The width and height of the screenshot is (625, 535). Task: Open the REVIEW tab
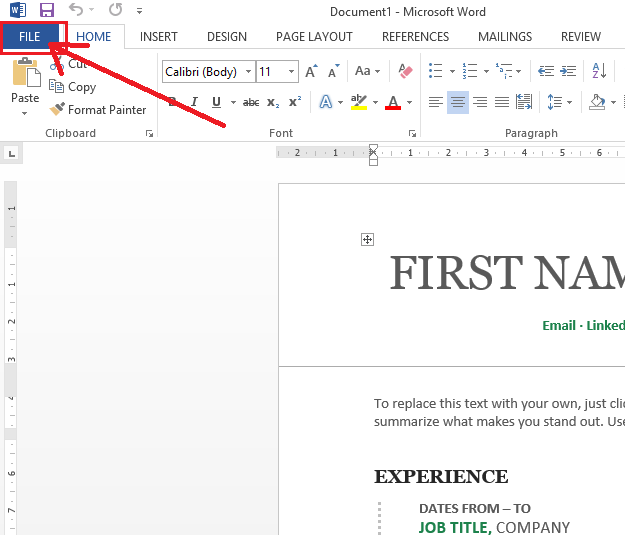pos(581,37)
